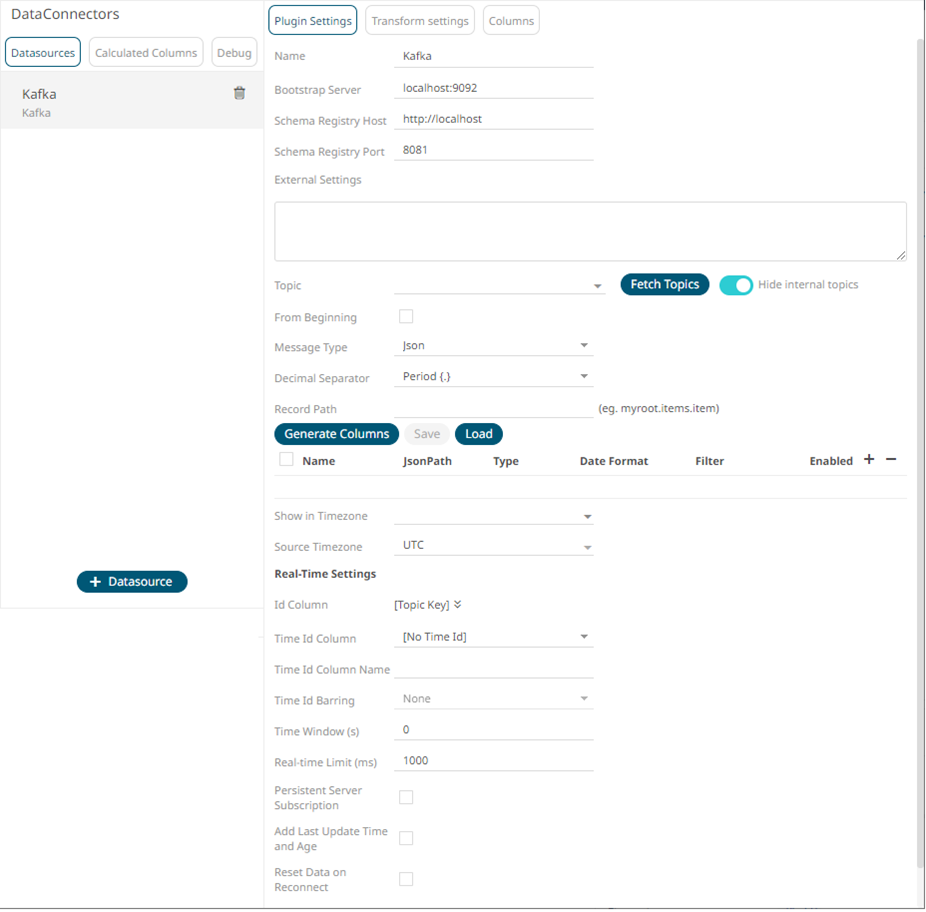Viewport: 926px width, 912px height.
Task: Open the Message Type dropdown
Action: (x=494, y=346)
